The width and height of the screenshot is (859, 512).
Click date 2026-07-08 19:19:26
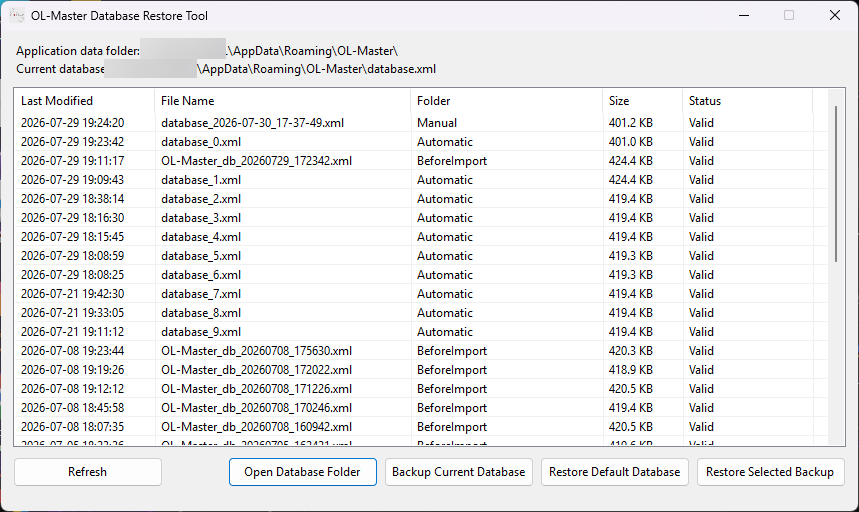pos(72,370)
